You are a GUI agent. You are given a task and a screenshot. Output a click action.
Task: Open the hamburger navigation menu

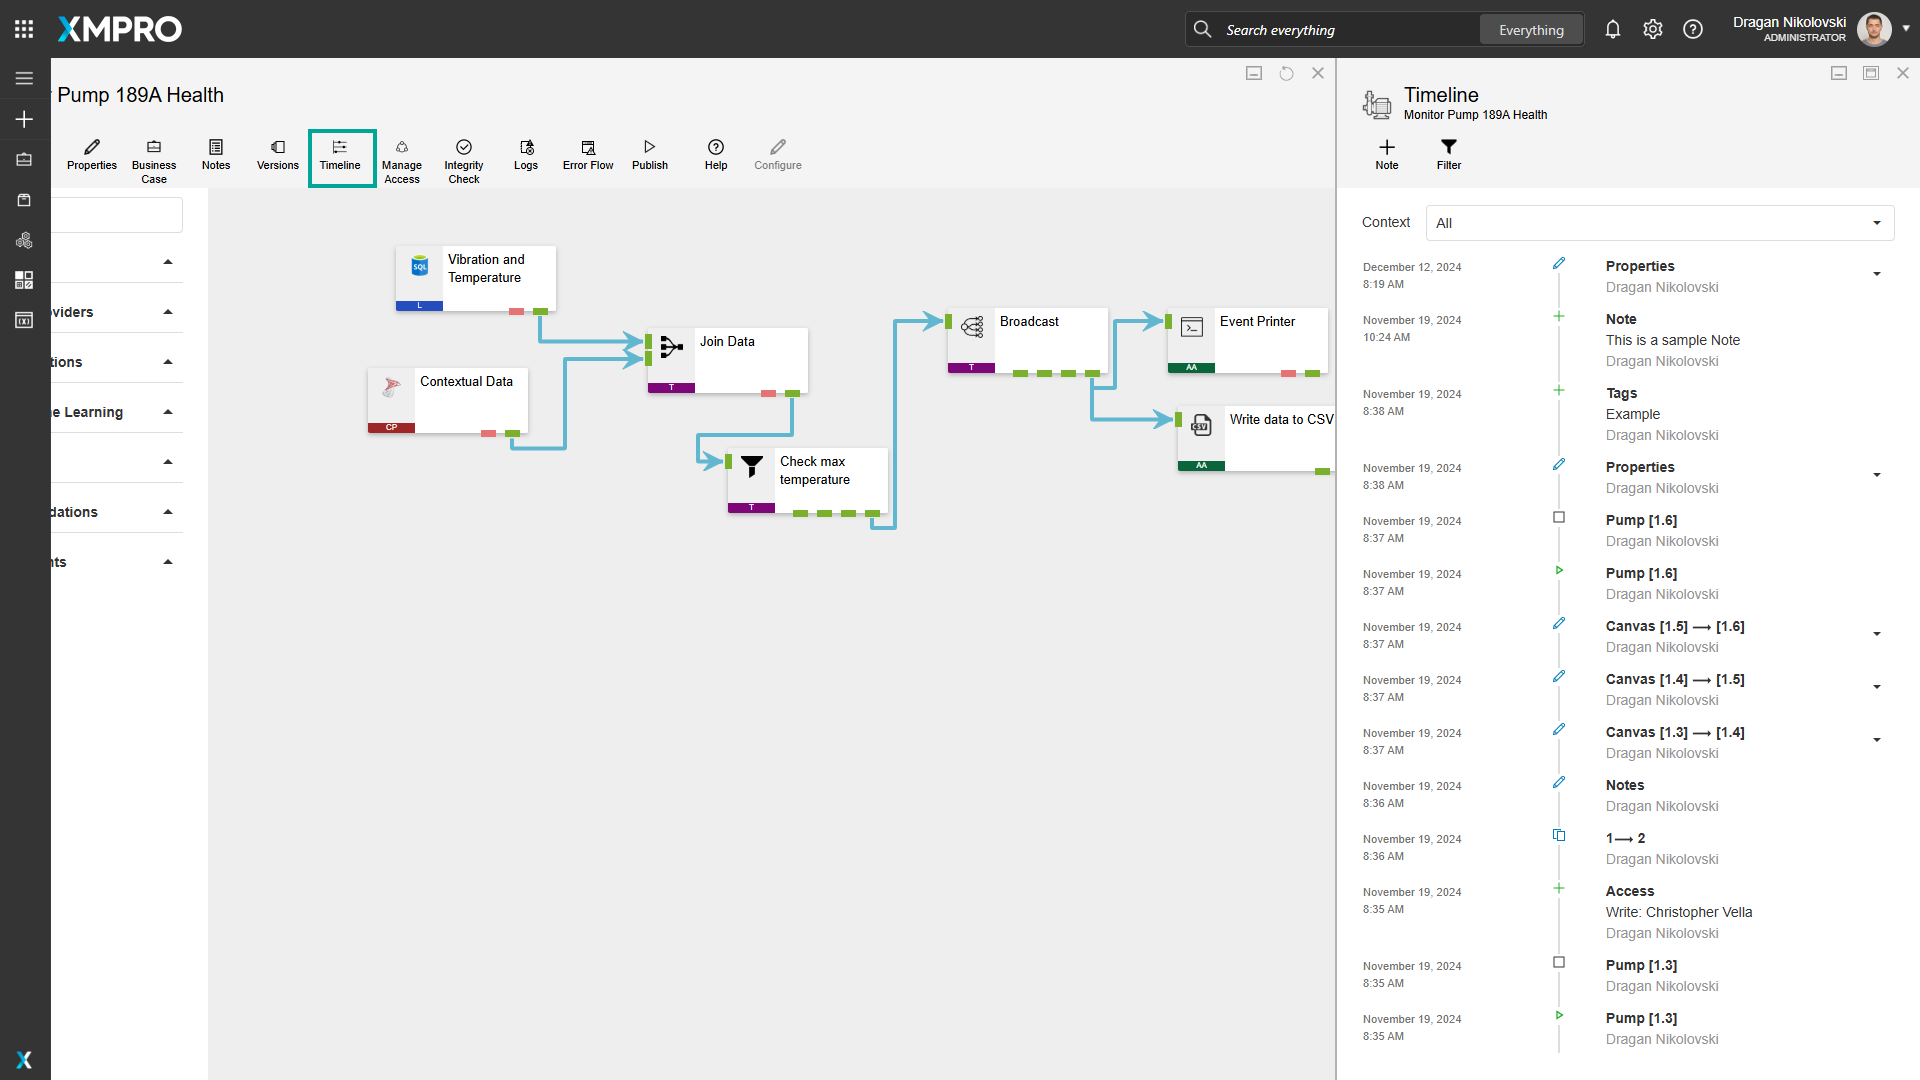(24, 78)
